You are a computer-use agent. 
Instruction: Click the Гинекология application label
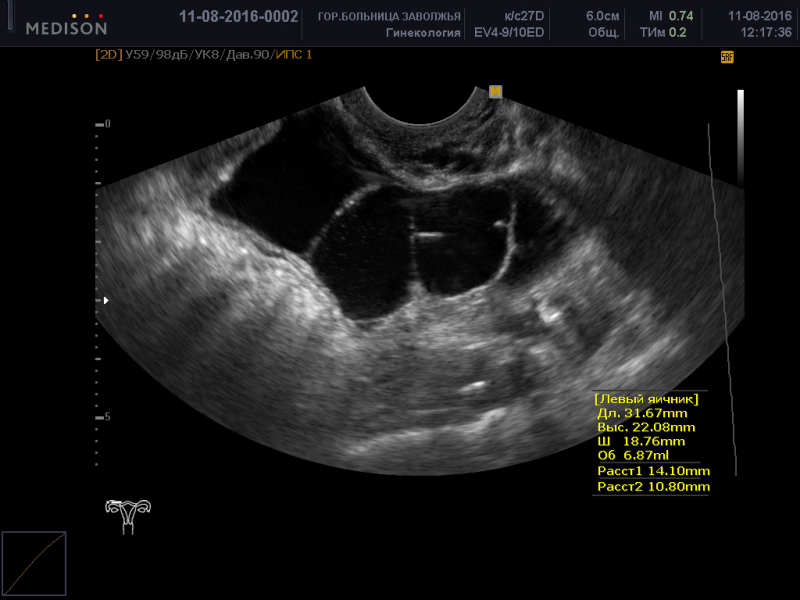click(x=423, y=33)
